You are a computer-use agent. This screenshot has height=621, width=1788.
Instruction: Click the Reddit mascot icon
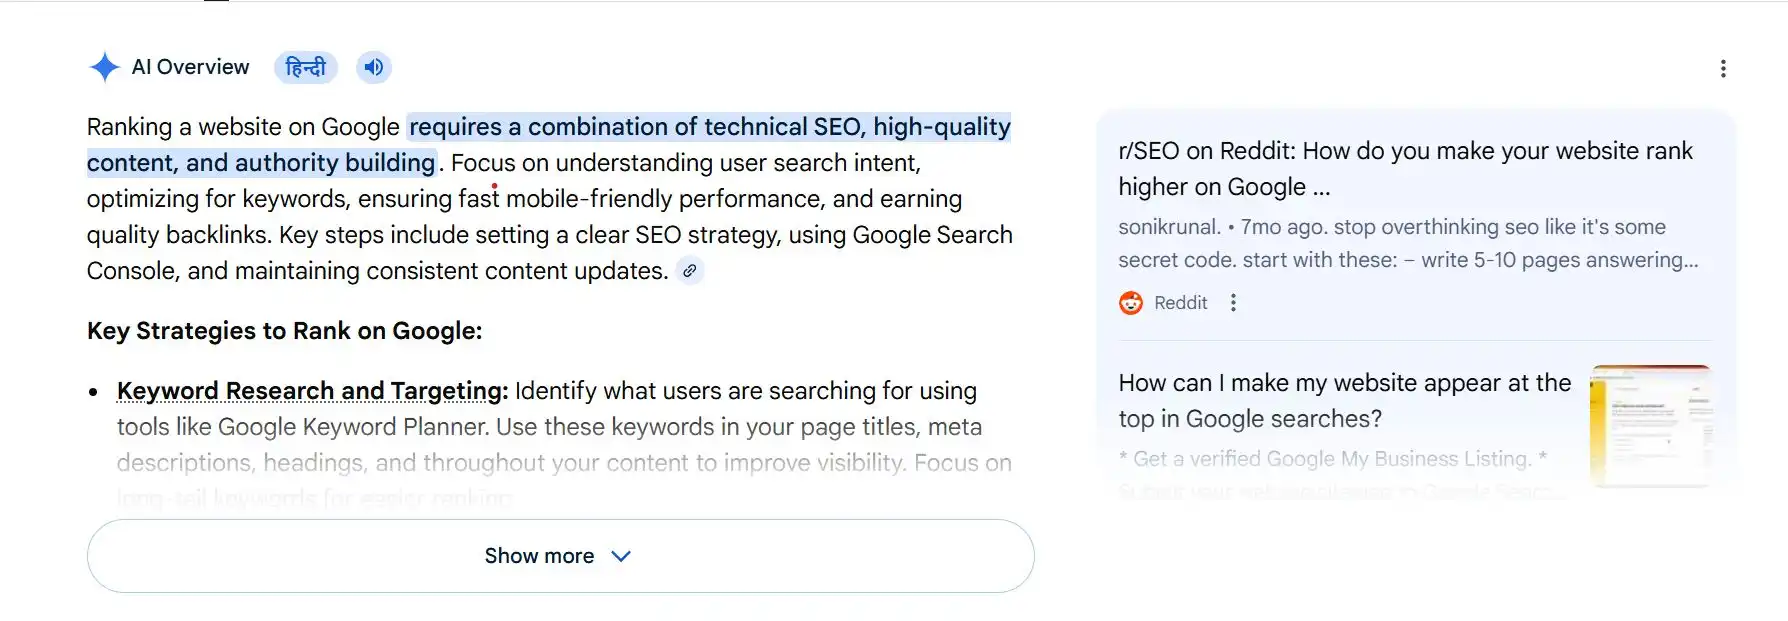coord(1129,302)
